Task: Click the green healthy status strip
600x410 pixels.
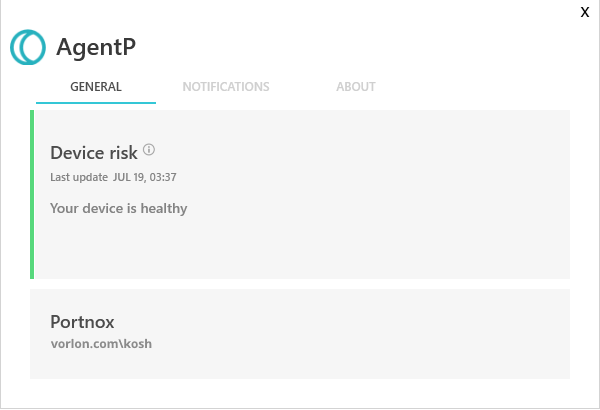Action: pos(32,194)
